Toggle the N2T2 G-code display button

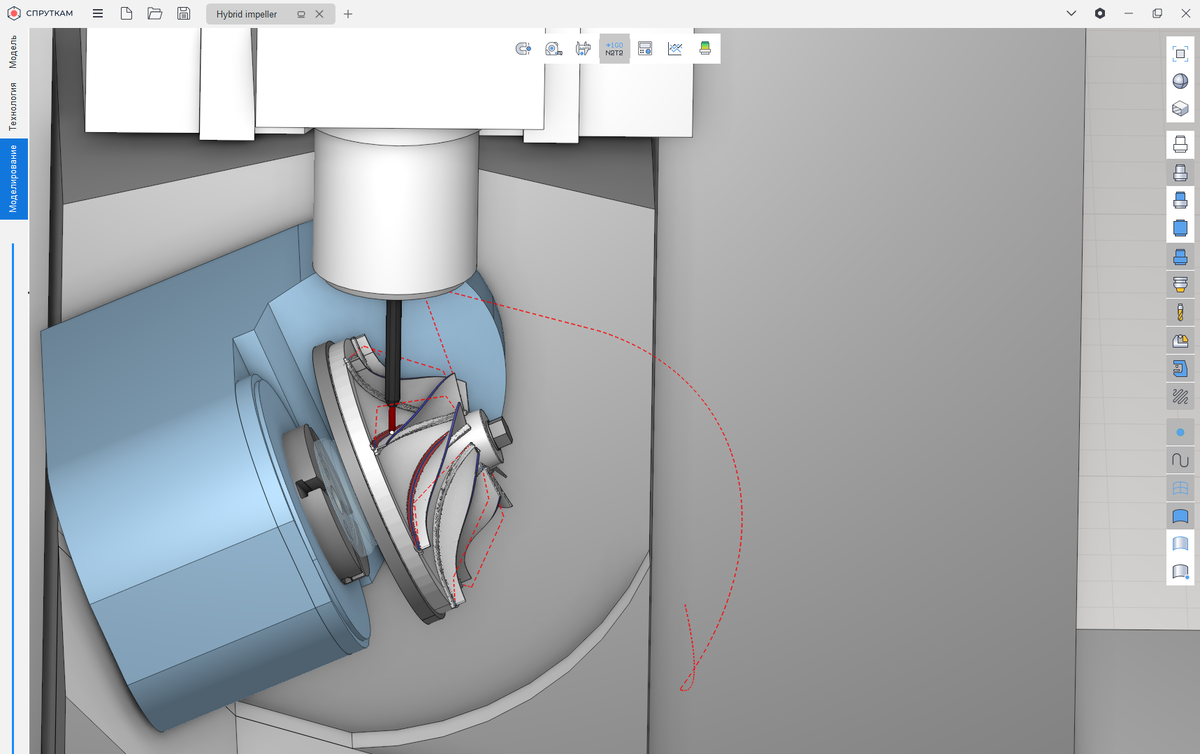click(614, 49)
